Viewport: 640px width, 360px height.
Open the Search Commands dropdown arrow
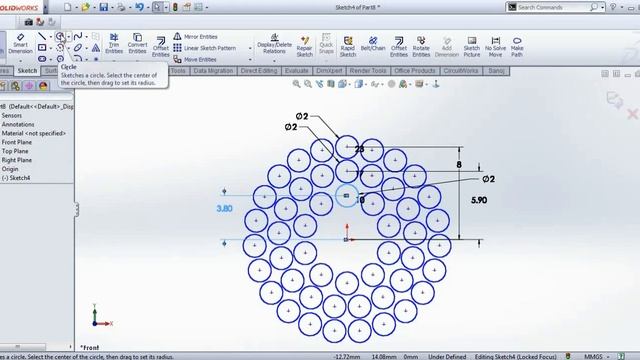click(x=602, y=7)
